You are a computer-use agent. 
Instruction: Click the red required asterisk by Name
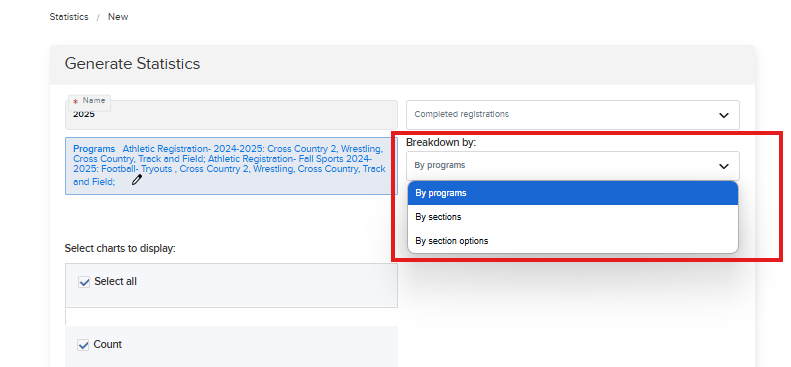pyautogui.click(x=76, y=102)
